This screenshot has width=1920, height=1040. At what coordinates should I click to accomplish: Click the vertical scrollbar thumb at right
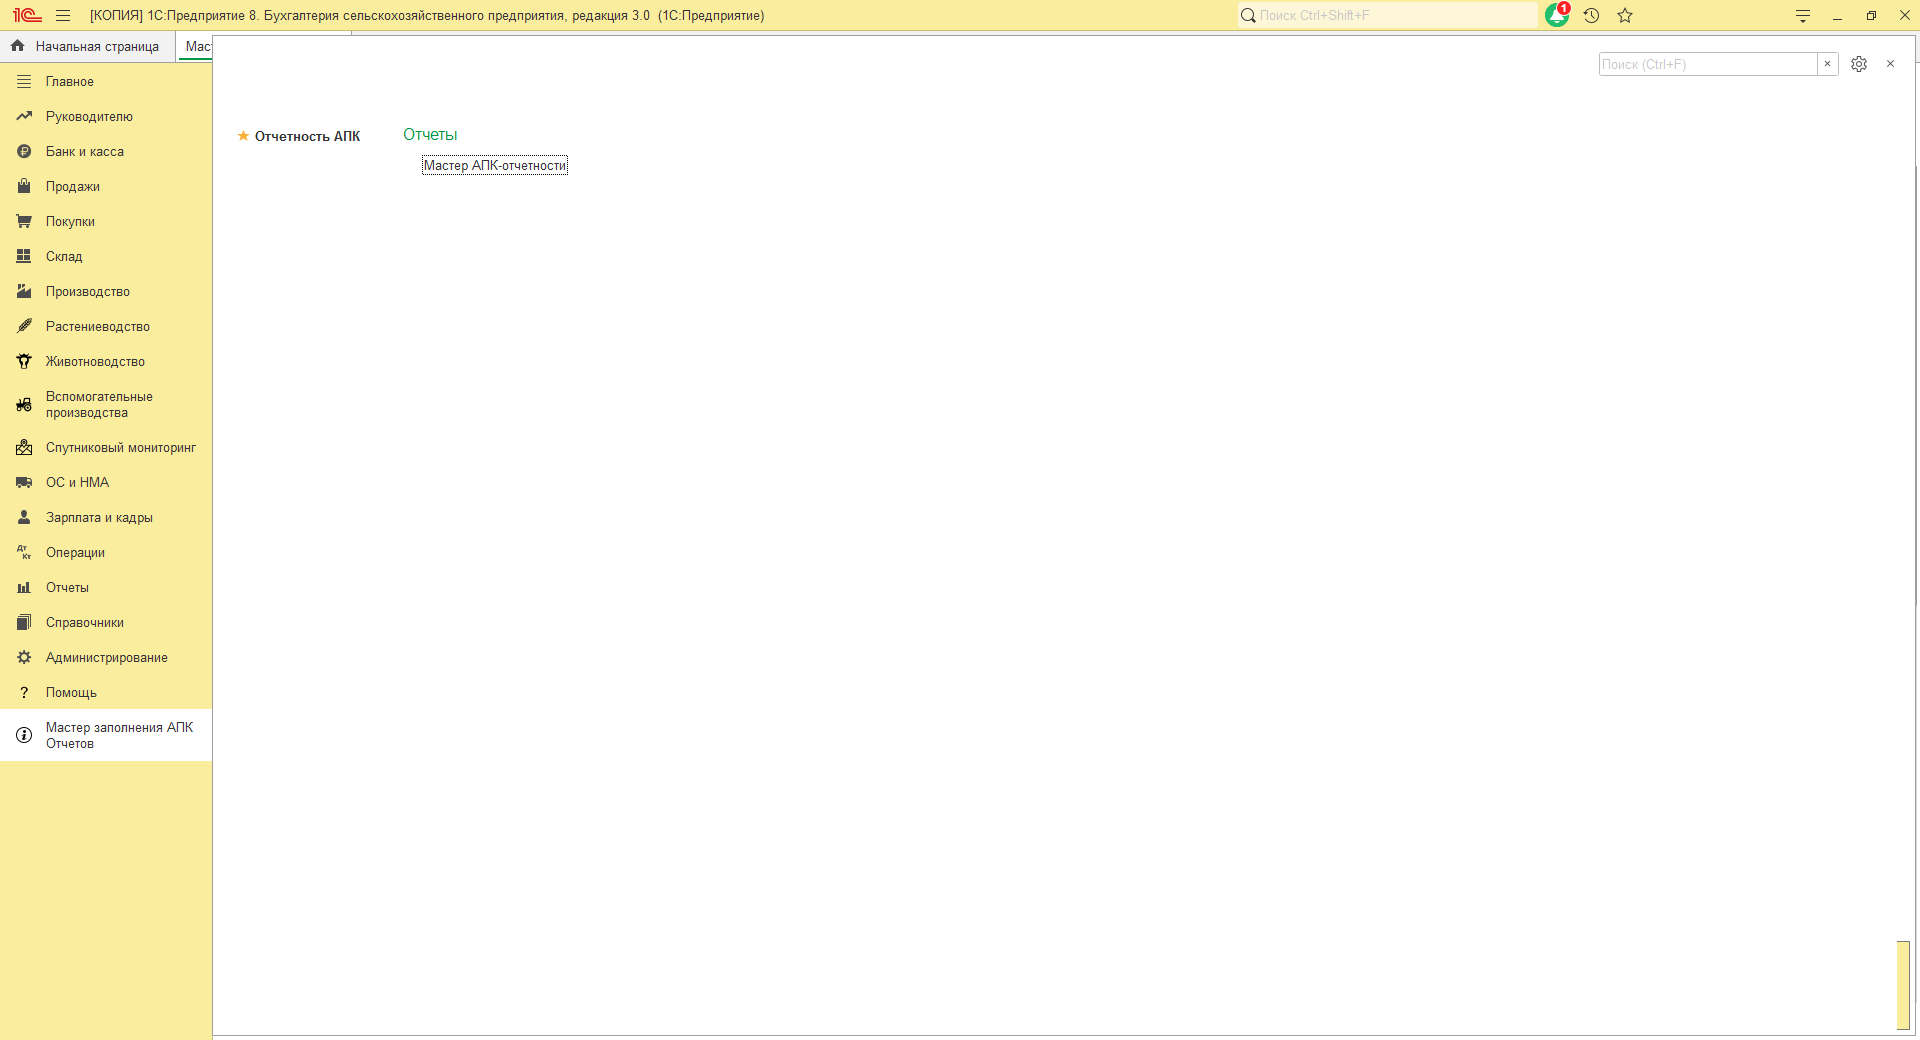tap(1903, 984)
